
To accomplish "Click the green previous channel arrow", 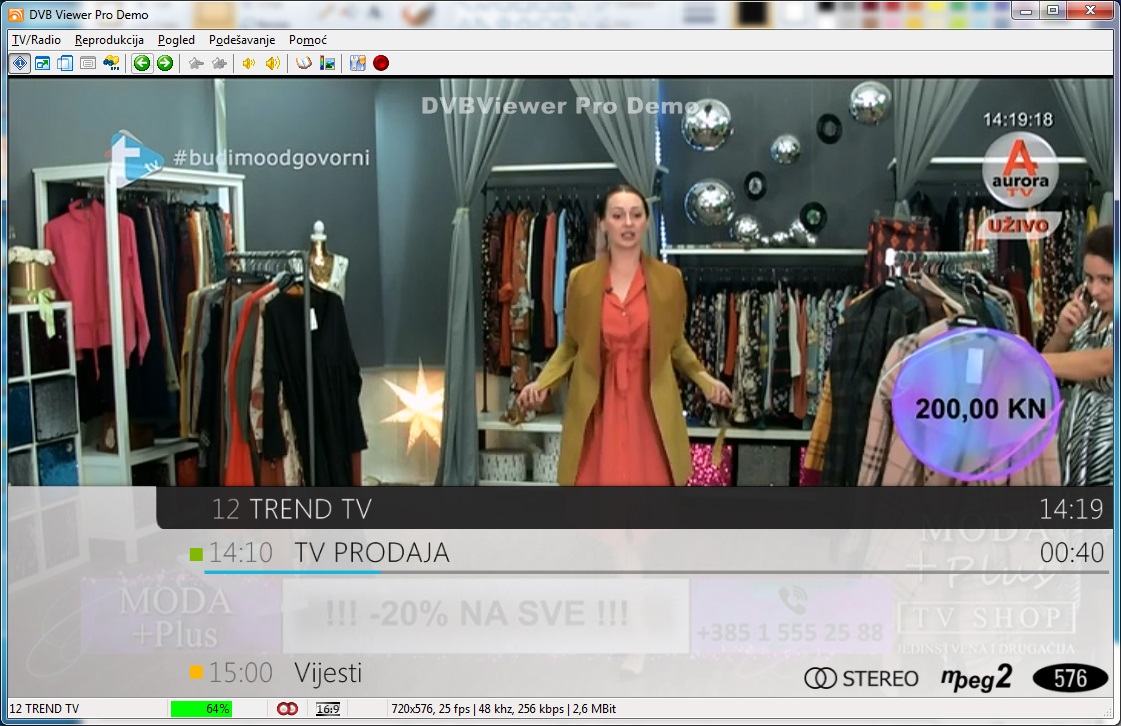I will tap(142, 63).
